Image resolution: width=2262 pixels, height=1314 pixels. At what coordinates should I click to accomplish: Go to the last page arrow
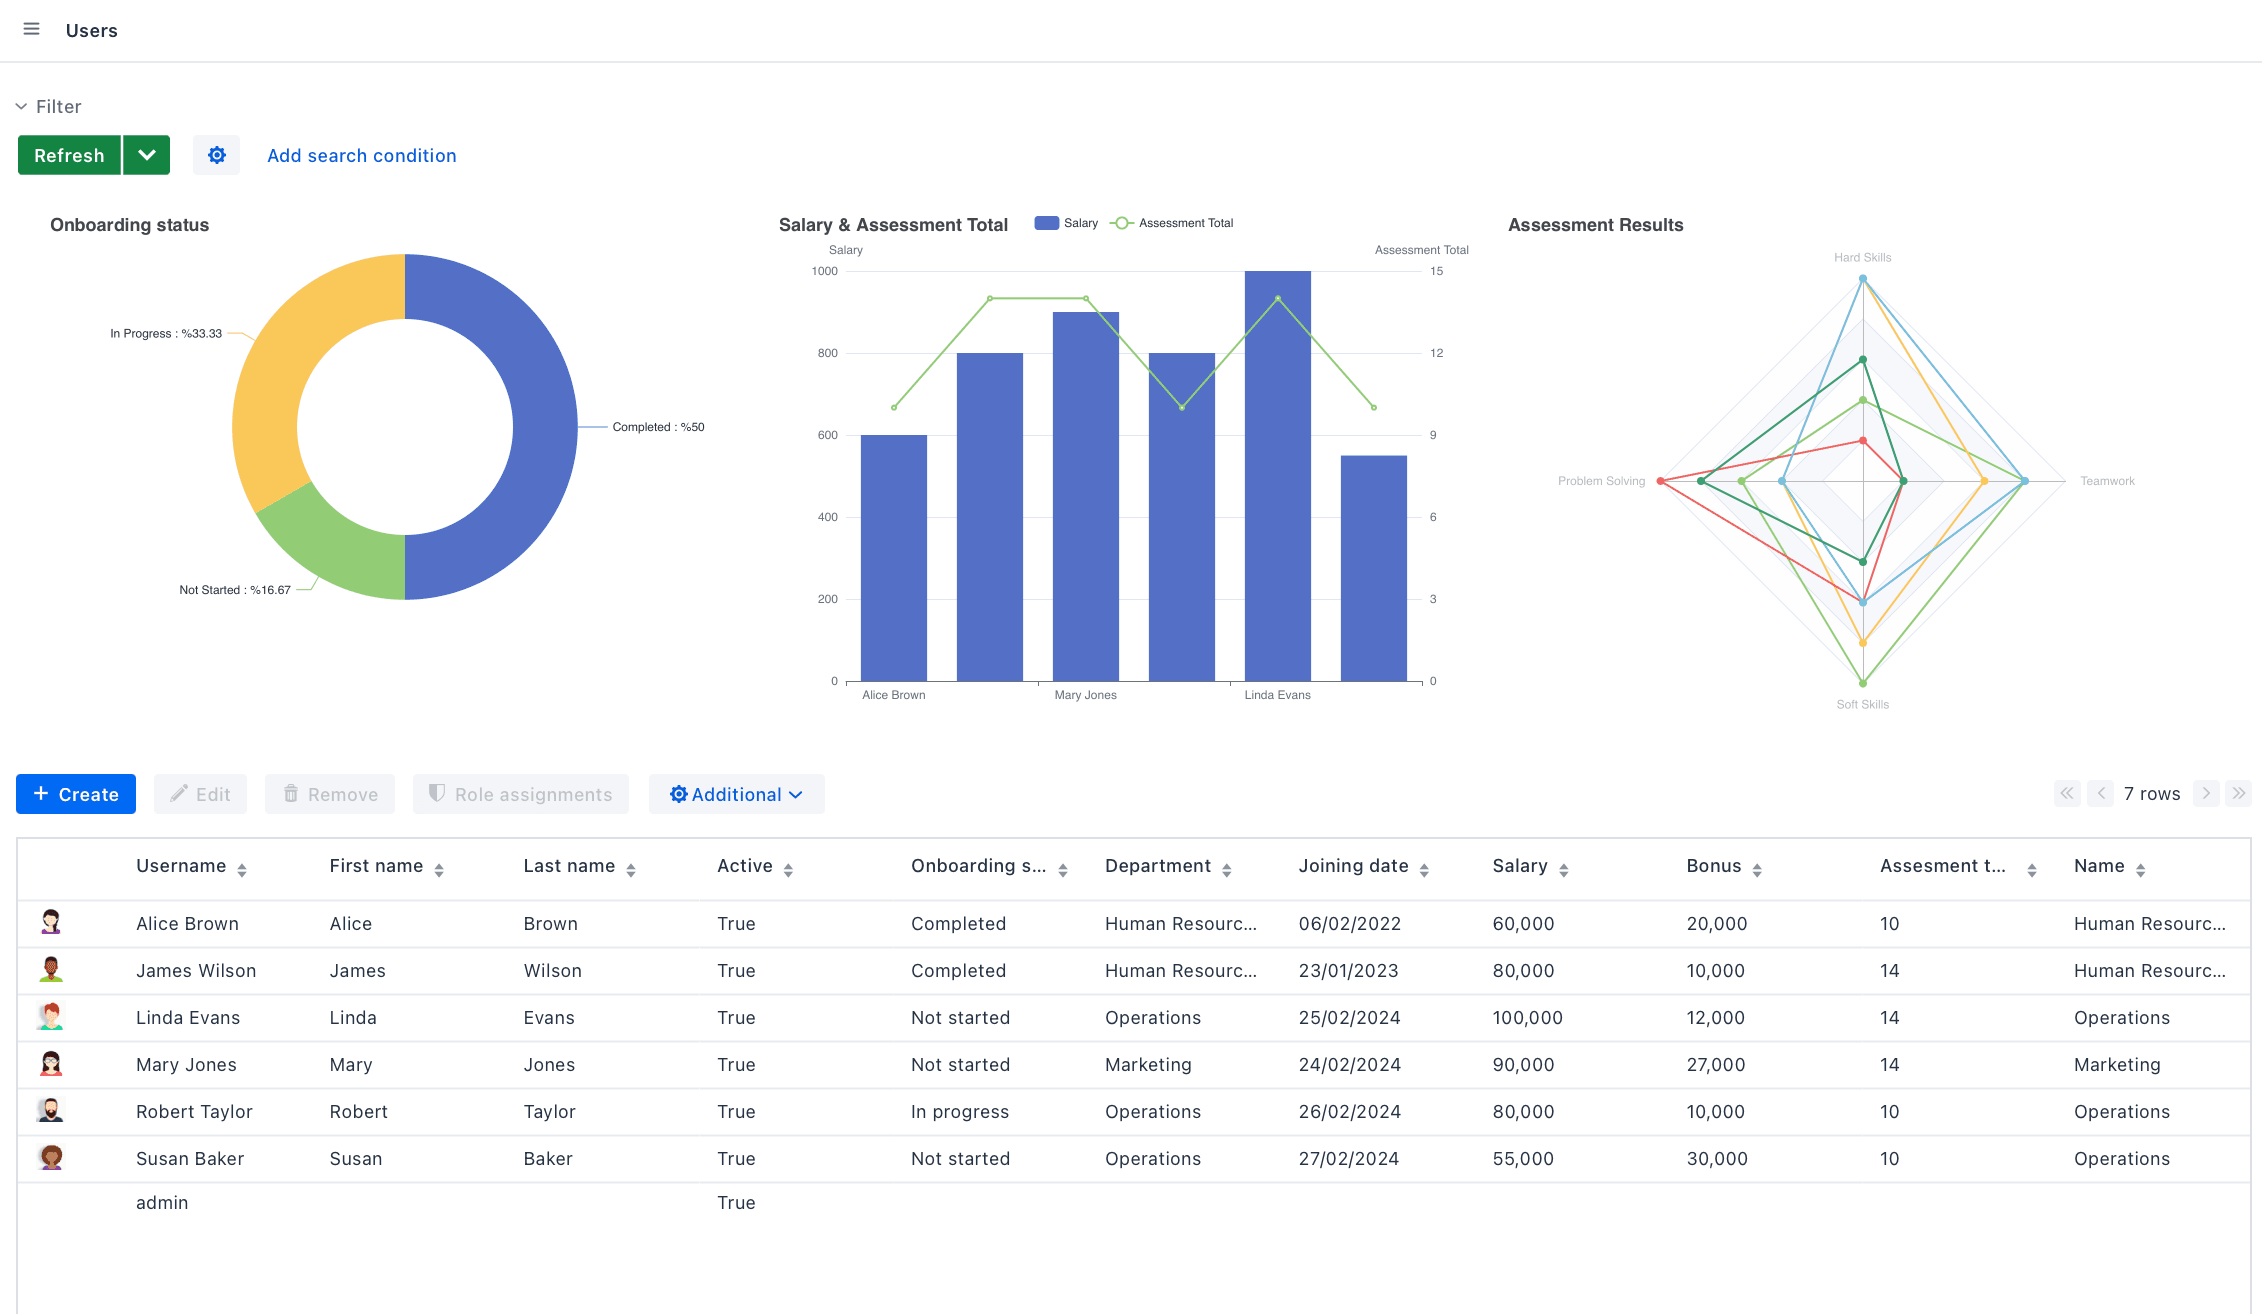(x=2239, y=793)
